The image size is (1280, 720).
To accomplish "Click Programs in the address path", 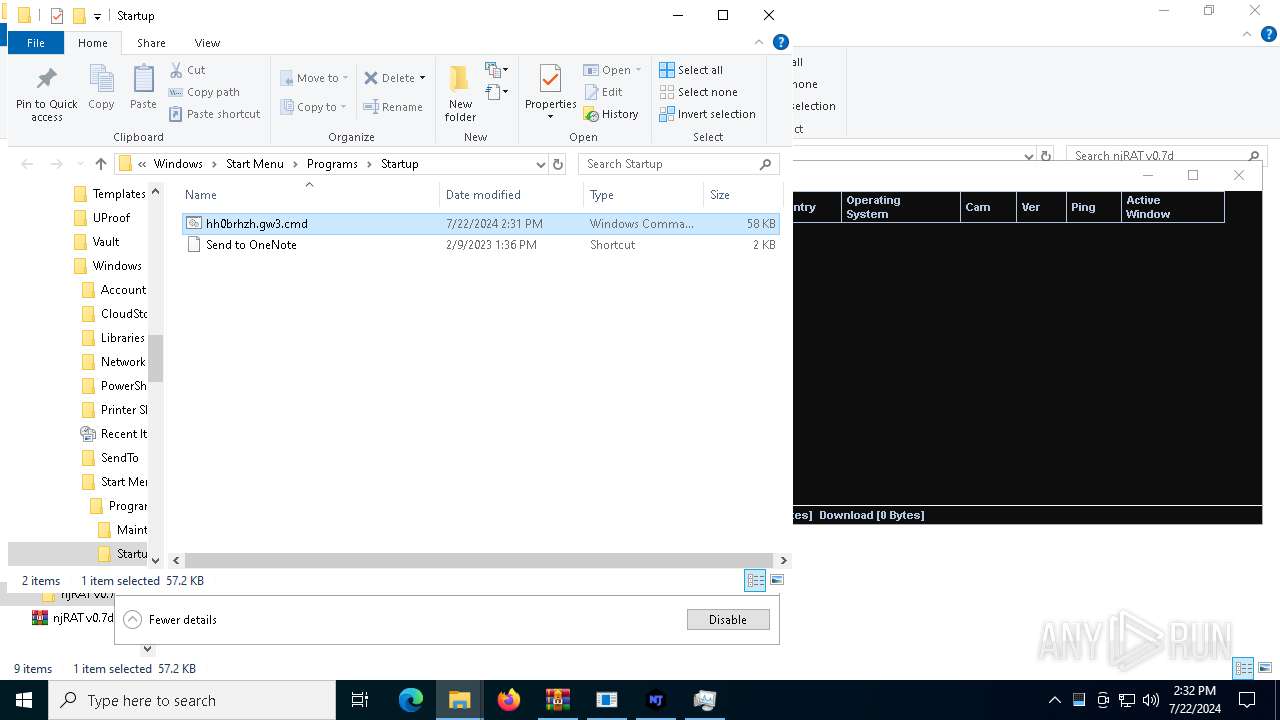I will (x=332, y=164).
